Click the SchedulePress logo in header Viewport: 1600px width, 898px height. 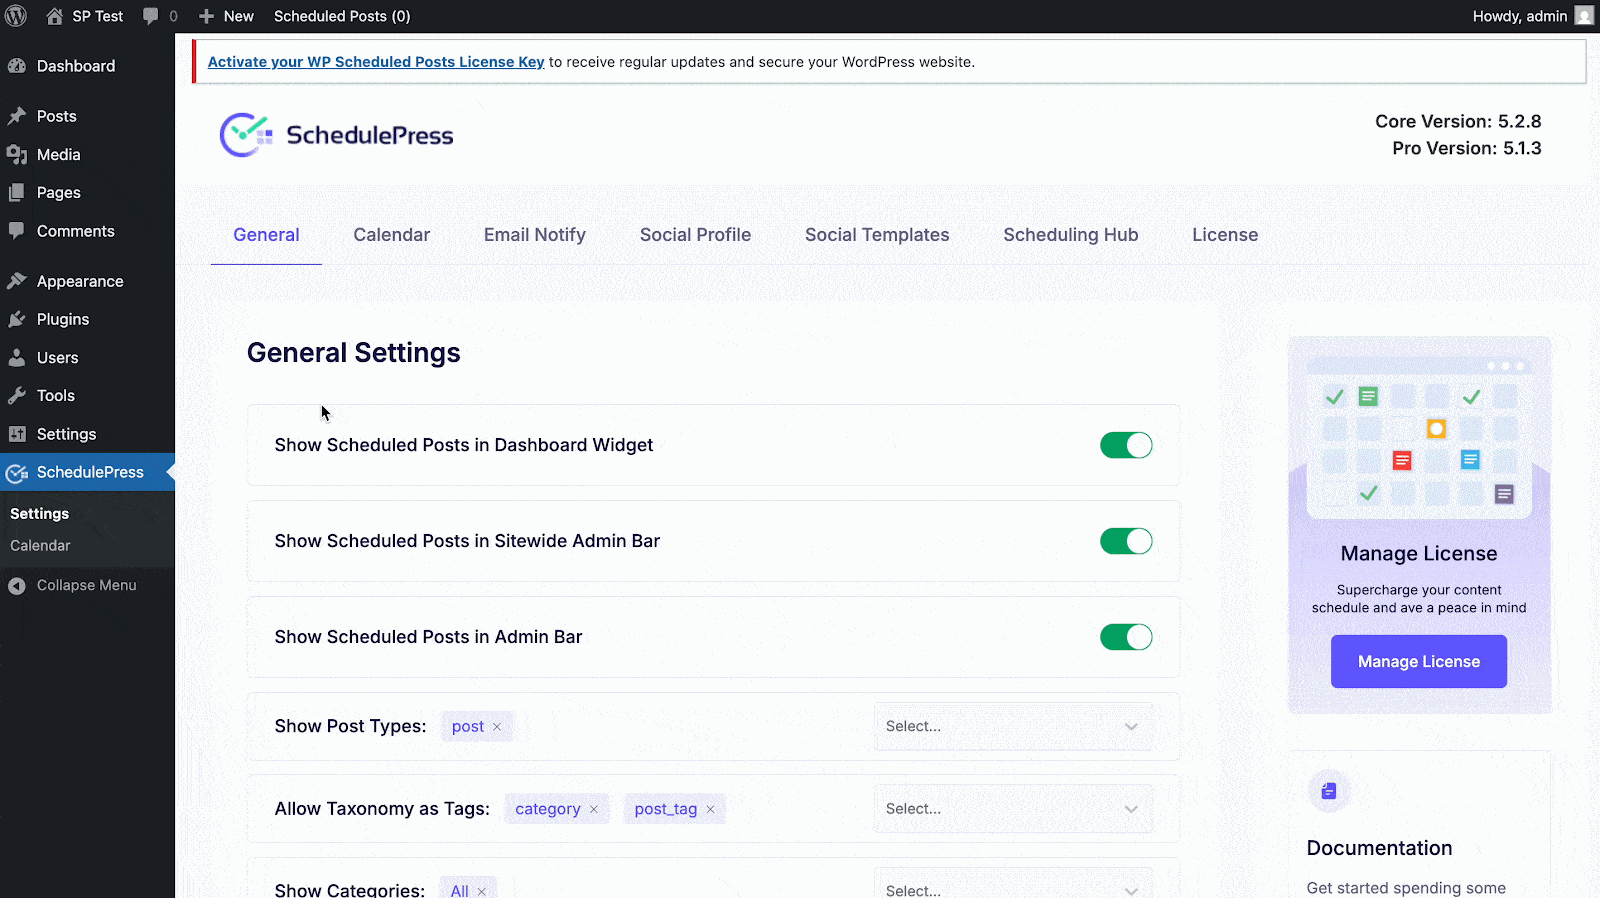(x=336, y=135)
